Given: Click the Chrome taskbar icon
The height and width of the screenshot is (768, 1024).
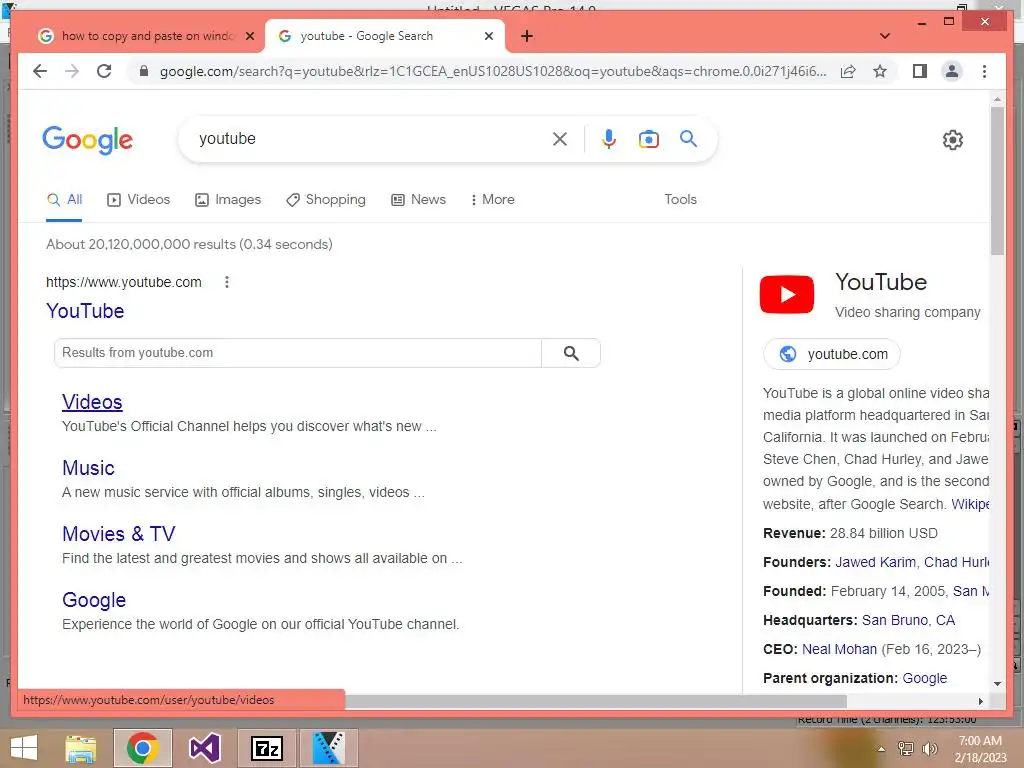Looking at the screenshot, I should coord(142,748).
